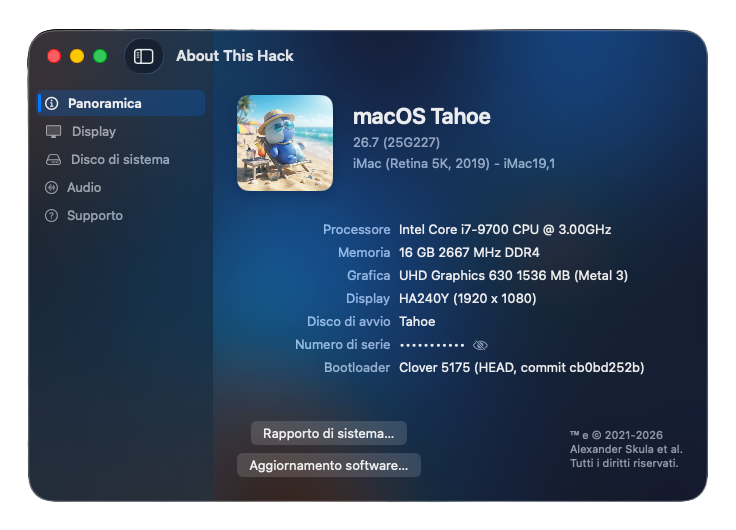Screen dimensions: 736x530
Task: Click the UHD Graphics 630 1536 MB value
Action: (x=514, y=276)
